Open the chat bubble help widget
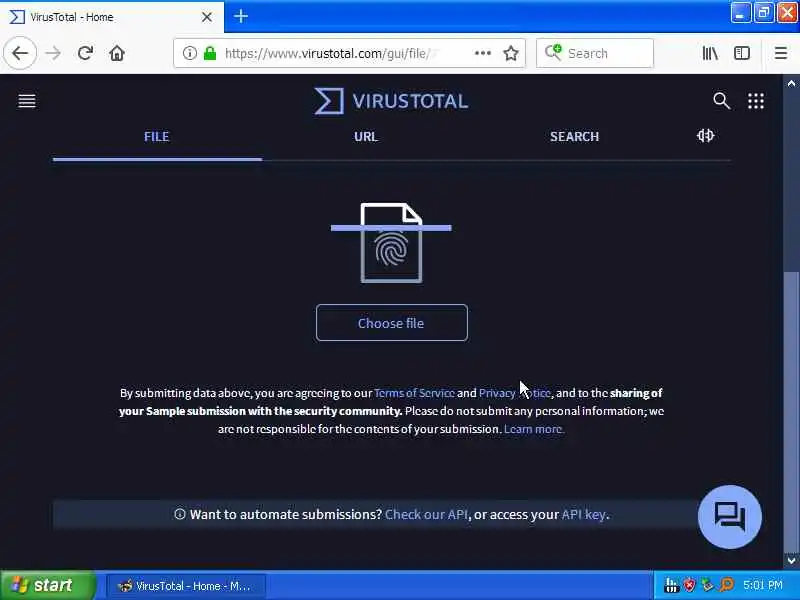This screenshot has height=600, width=800. tap(730, 516)
